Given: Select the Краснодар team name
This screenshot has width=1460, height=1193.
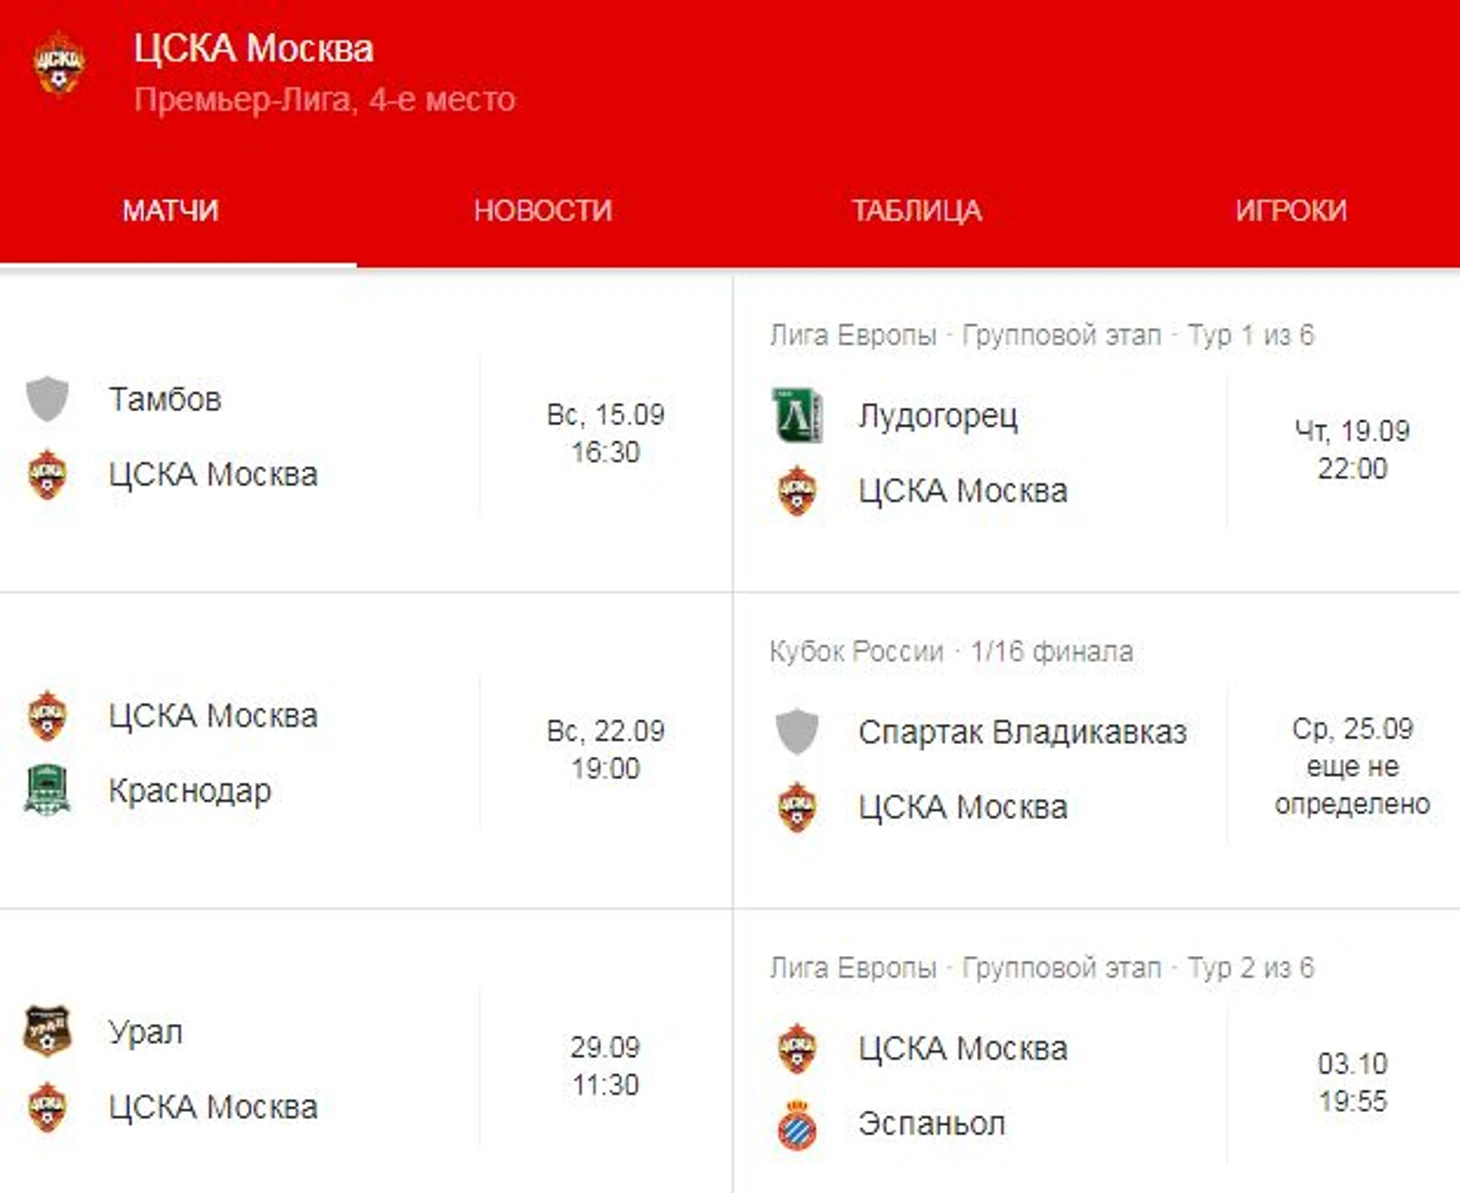Looking at the screenshot, I should click(190, 791).
